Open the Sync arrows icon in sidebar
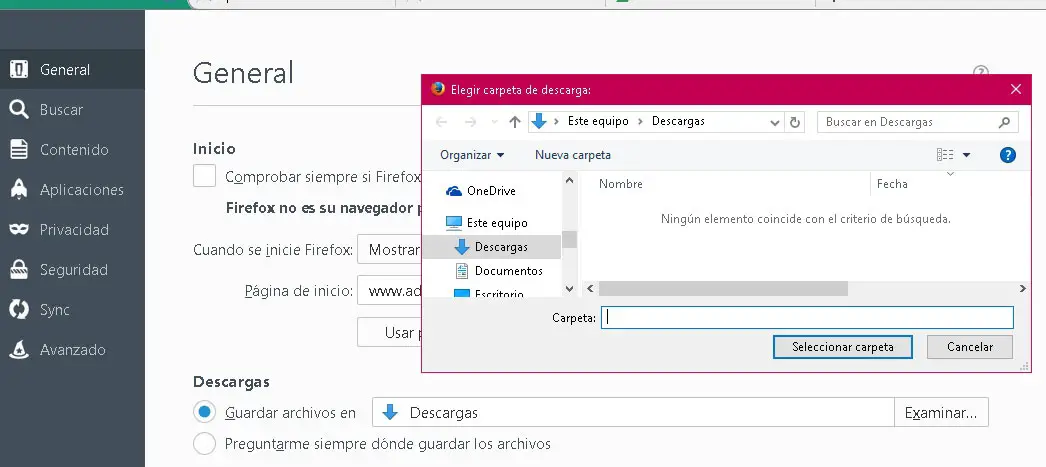This screenshot has height=467, width=1046. tap(19, 310)
